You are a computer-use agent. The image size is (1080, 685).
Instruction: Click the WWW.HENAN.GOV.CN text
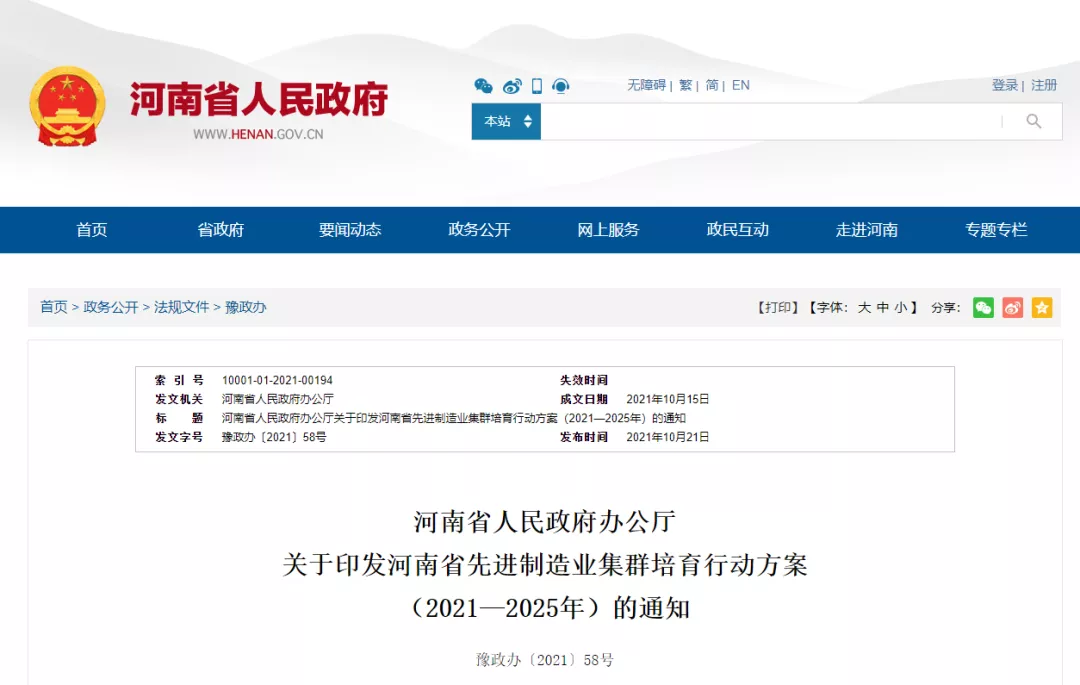click(x=258, y=134)
